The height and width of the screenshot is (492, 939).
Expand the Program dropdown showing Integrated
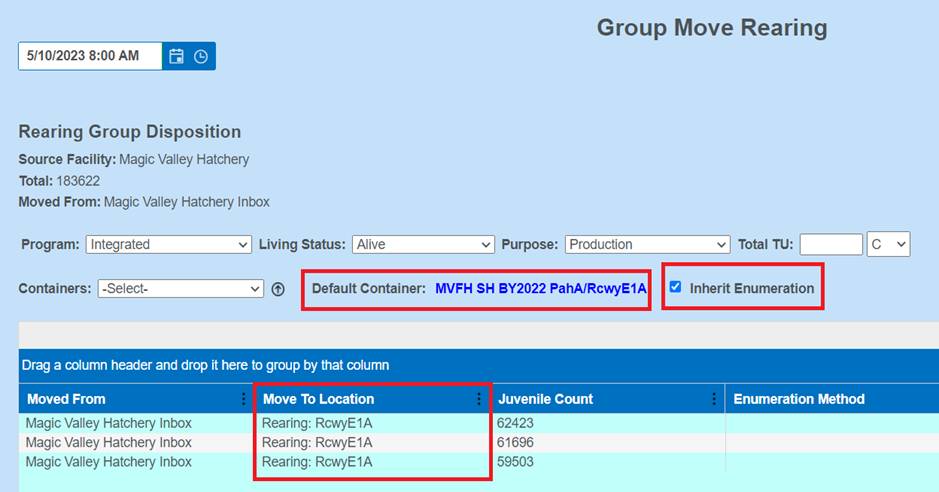tap(169, 244)
